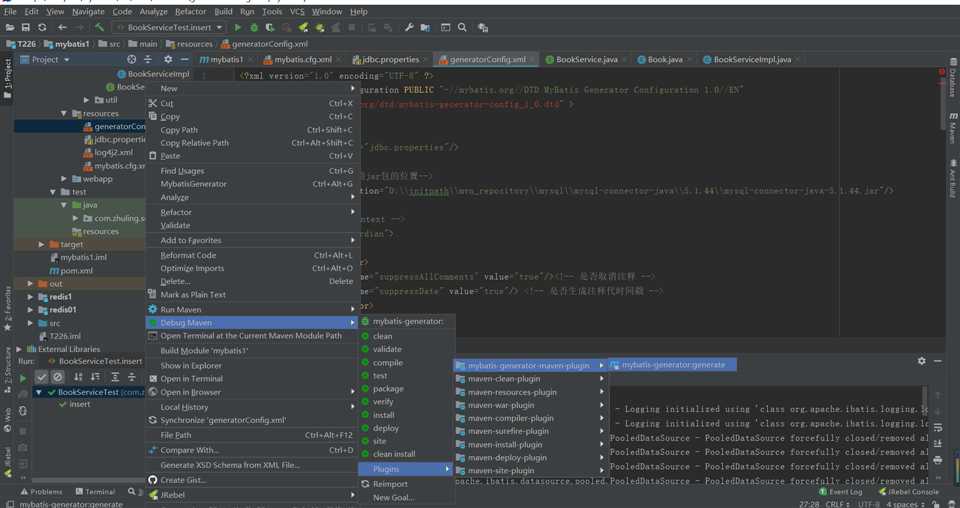Hide the Project panel with minus icon
The image size is (960, 508).
click(185, 59)
